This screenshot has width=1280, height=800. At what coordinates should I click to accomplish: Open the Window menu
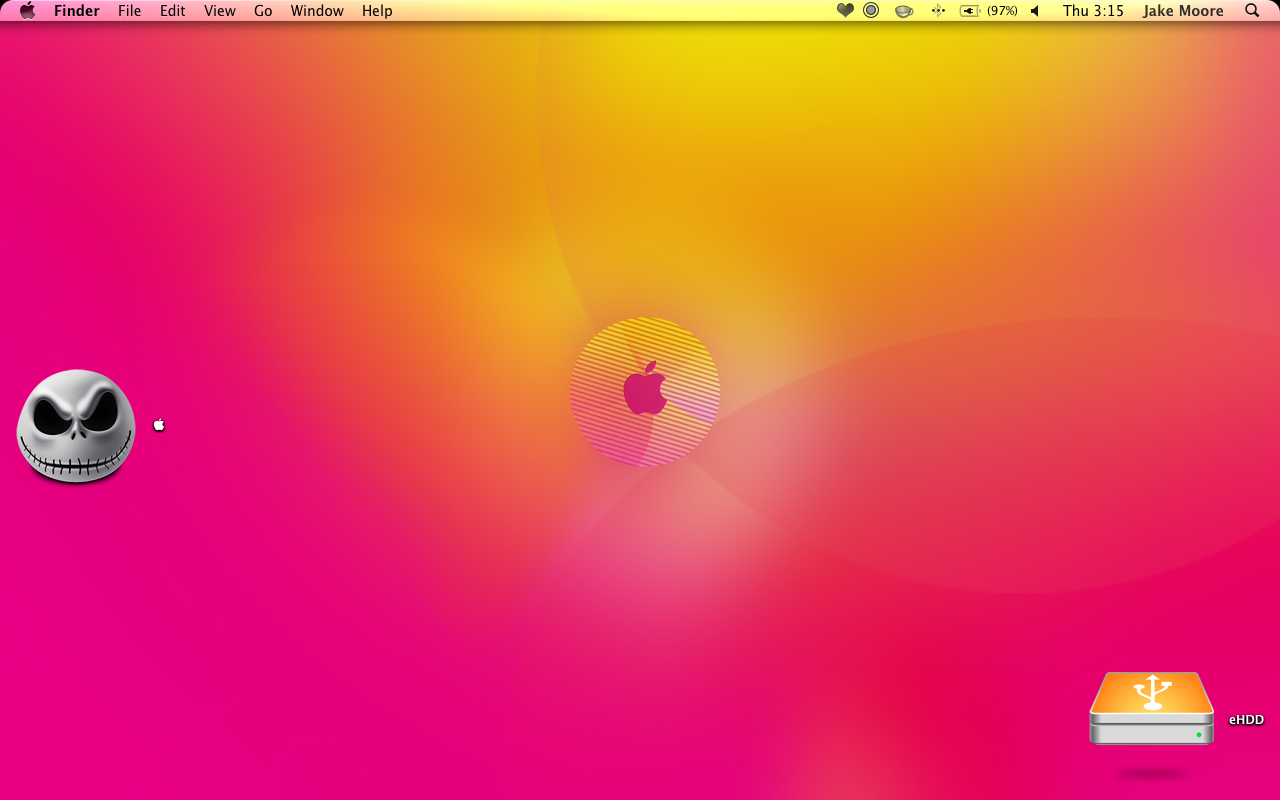coord(317,11)
